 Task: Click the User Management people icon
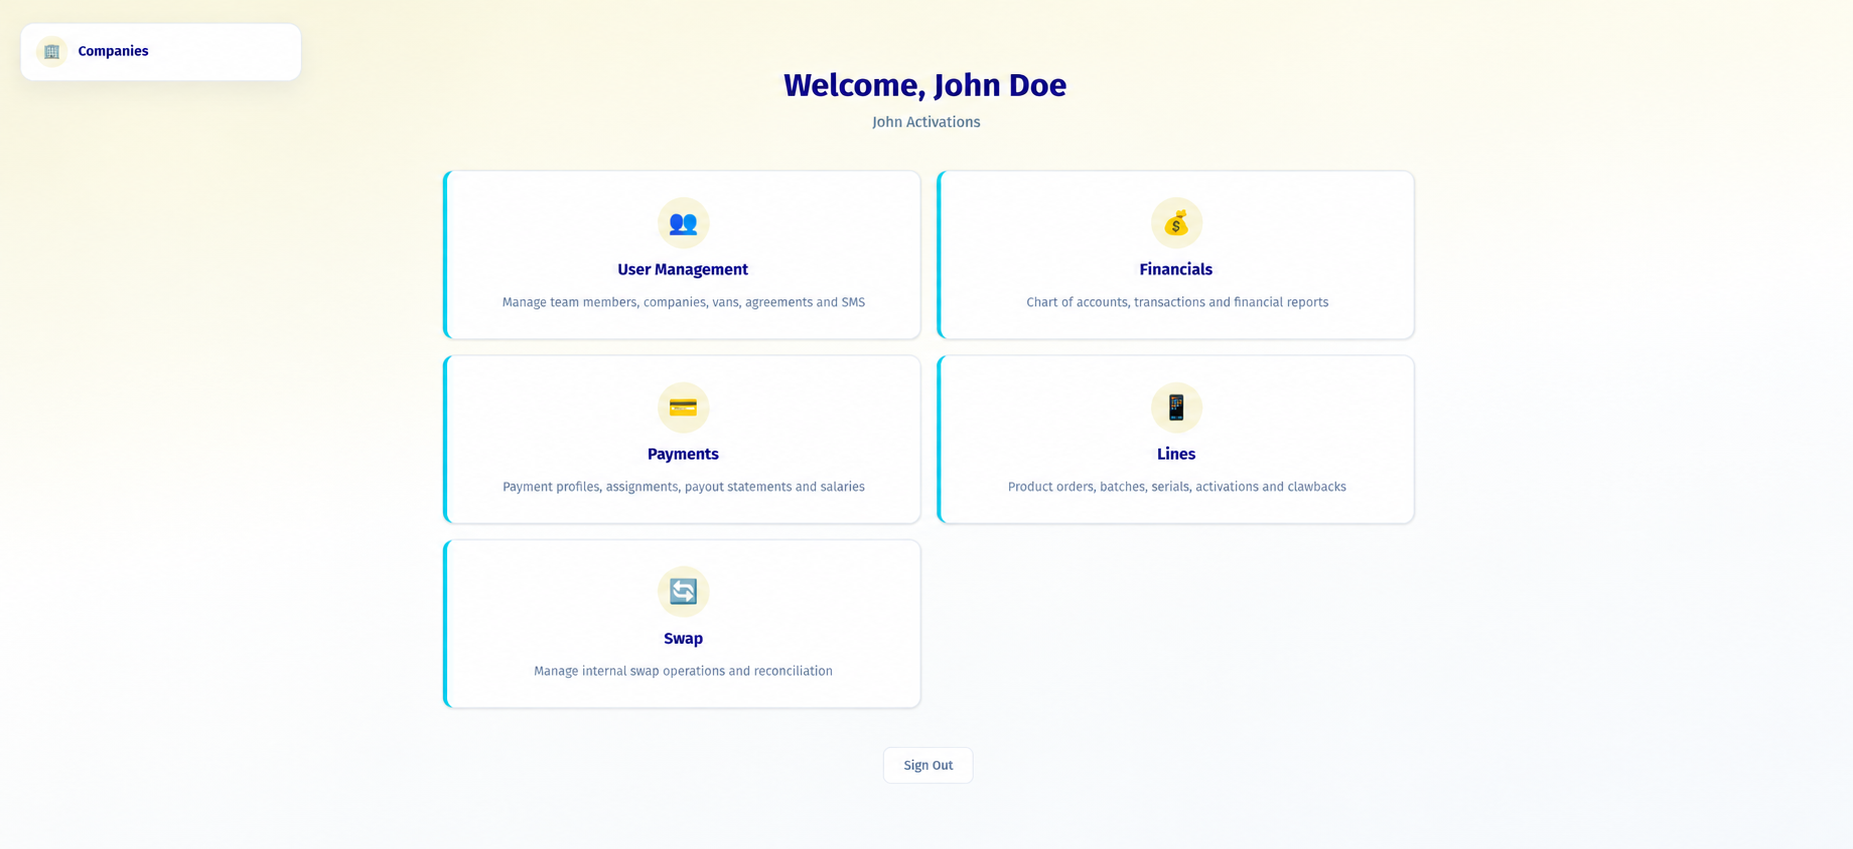pos(683,223)
